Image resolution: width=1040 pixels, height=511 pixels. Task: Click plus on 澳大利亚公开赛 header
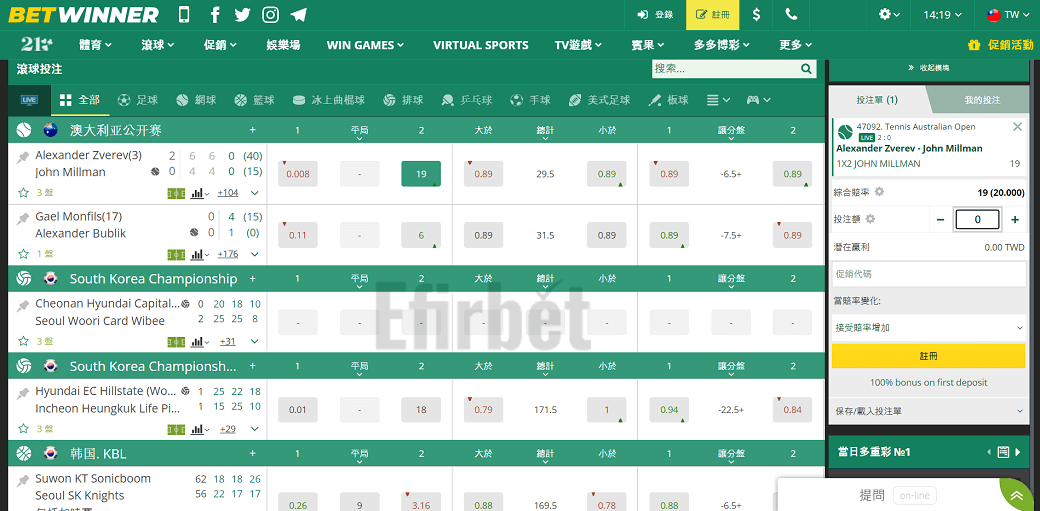pos(252,130)
